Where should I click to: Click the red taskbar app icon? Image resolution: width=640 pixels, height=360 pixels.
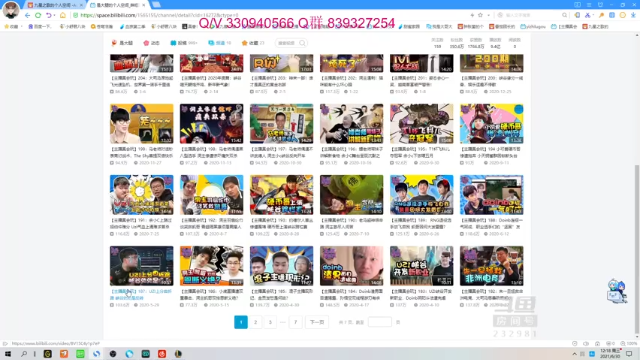(162, 353)
